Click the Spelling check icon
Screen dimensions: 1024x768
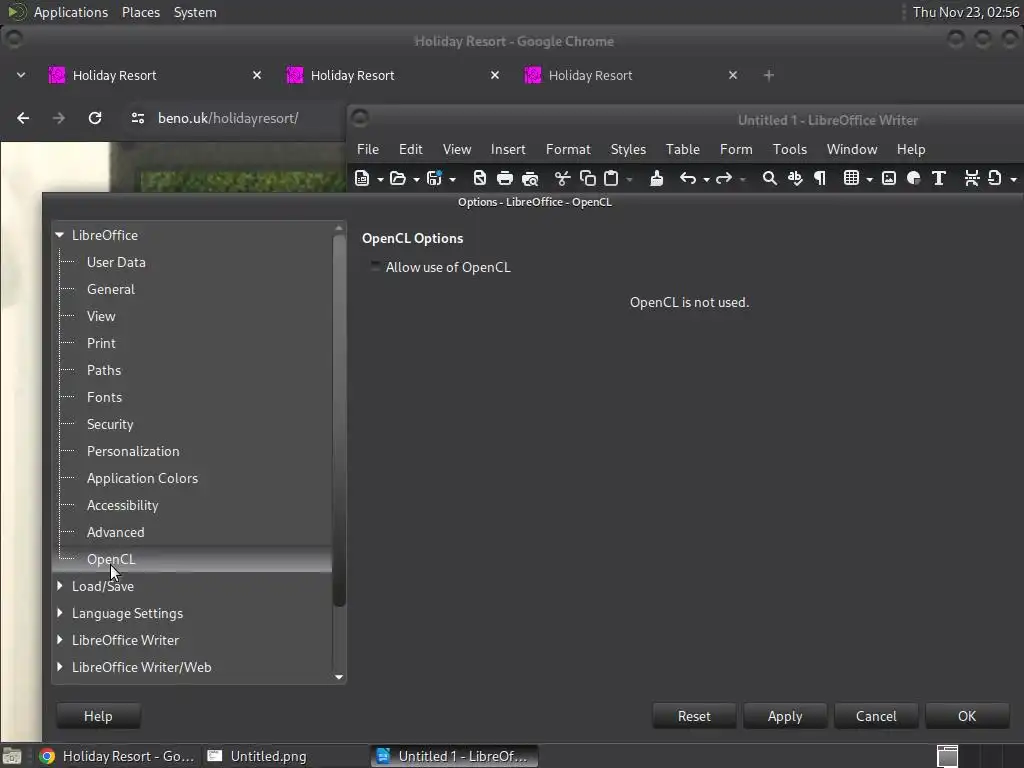[x=795, y=178]
